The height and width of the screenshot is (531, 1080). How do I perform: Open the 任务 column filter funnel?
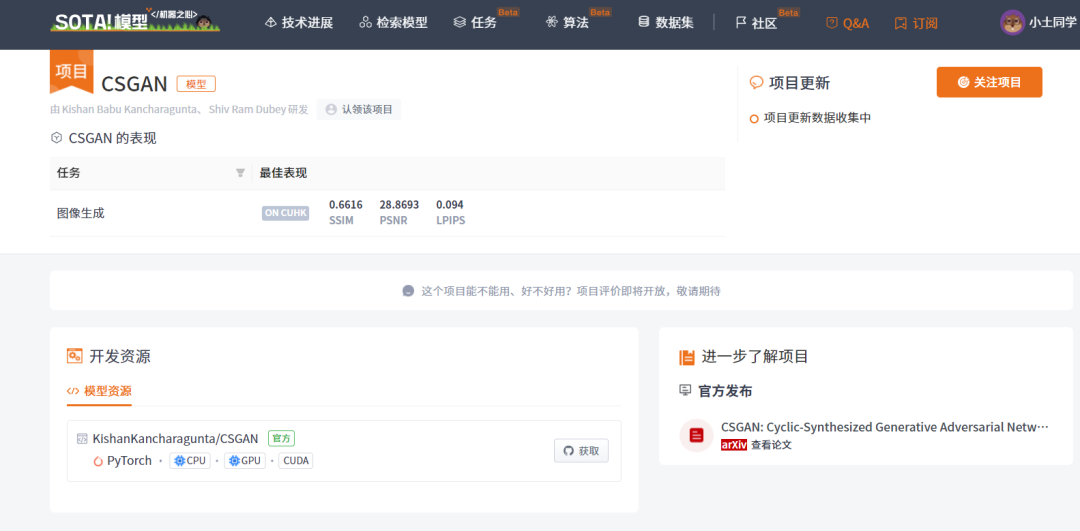click(x=240, y=173)
